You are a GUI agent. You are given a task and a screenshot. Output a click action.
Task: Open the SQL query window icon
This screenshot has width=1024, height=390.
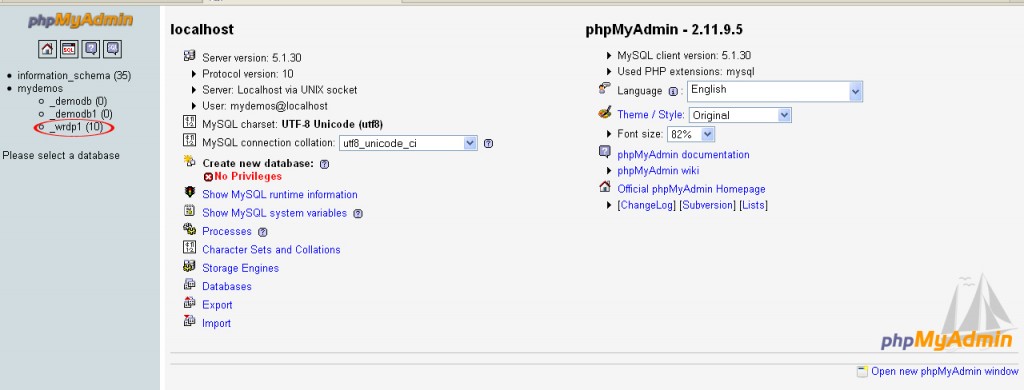[69, 49]
